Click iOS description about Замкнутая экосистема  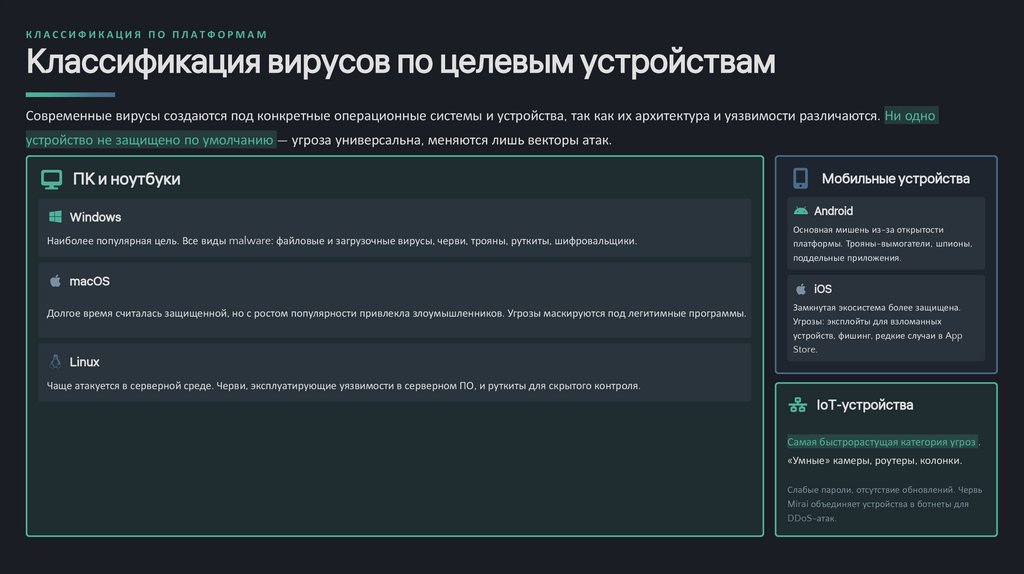(x=878, y=328)
